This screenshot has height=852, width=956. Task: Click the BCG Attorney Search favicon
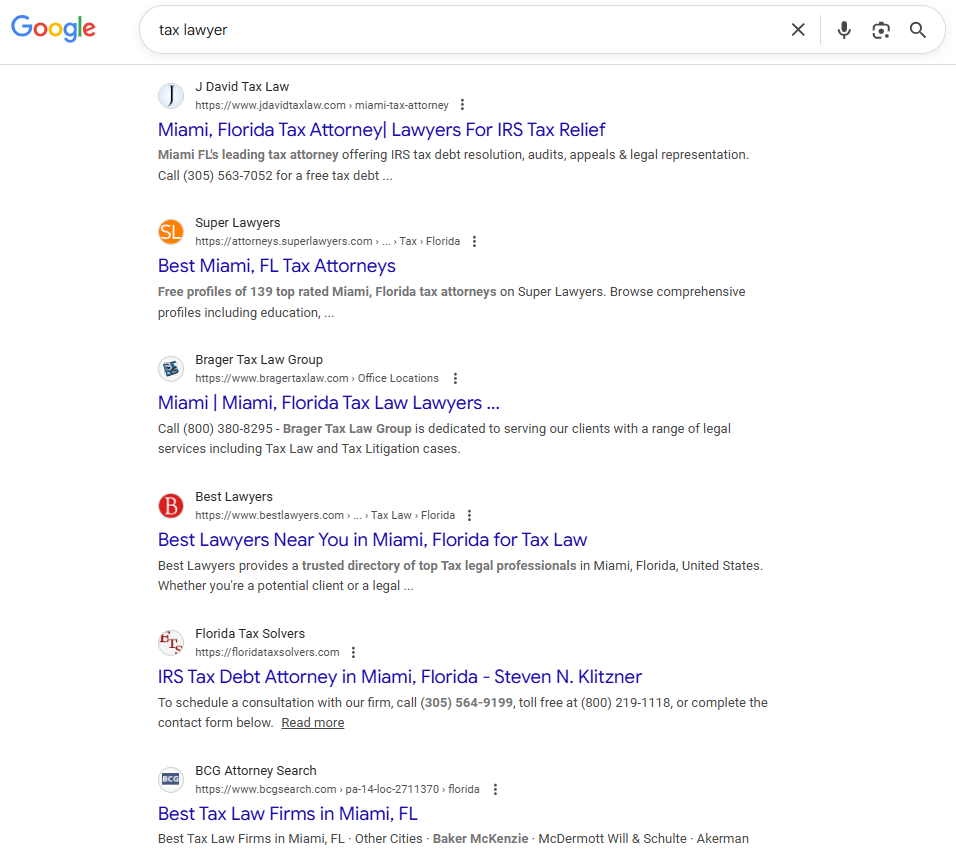170,779
